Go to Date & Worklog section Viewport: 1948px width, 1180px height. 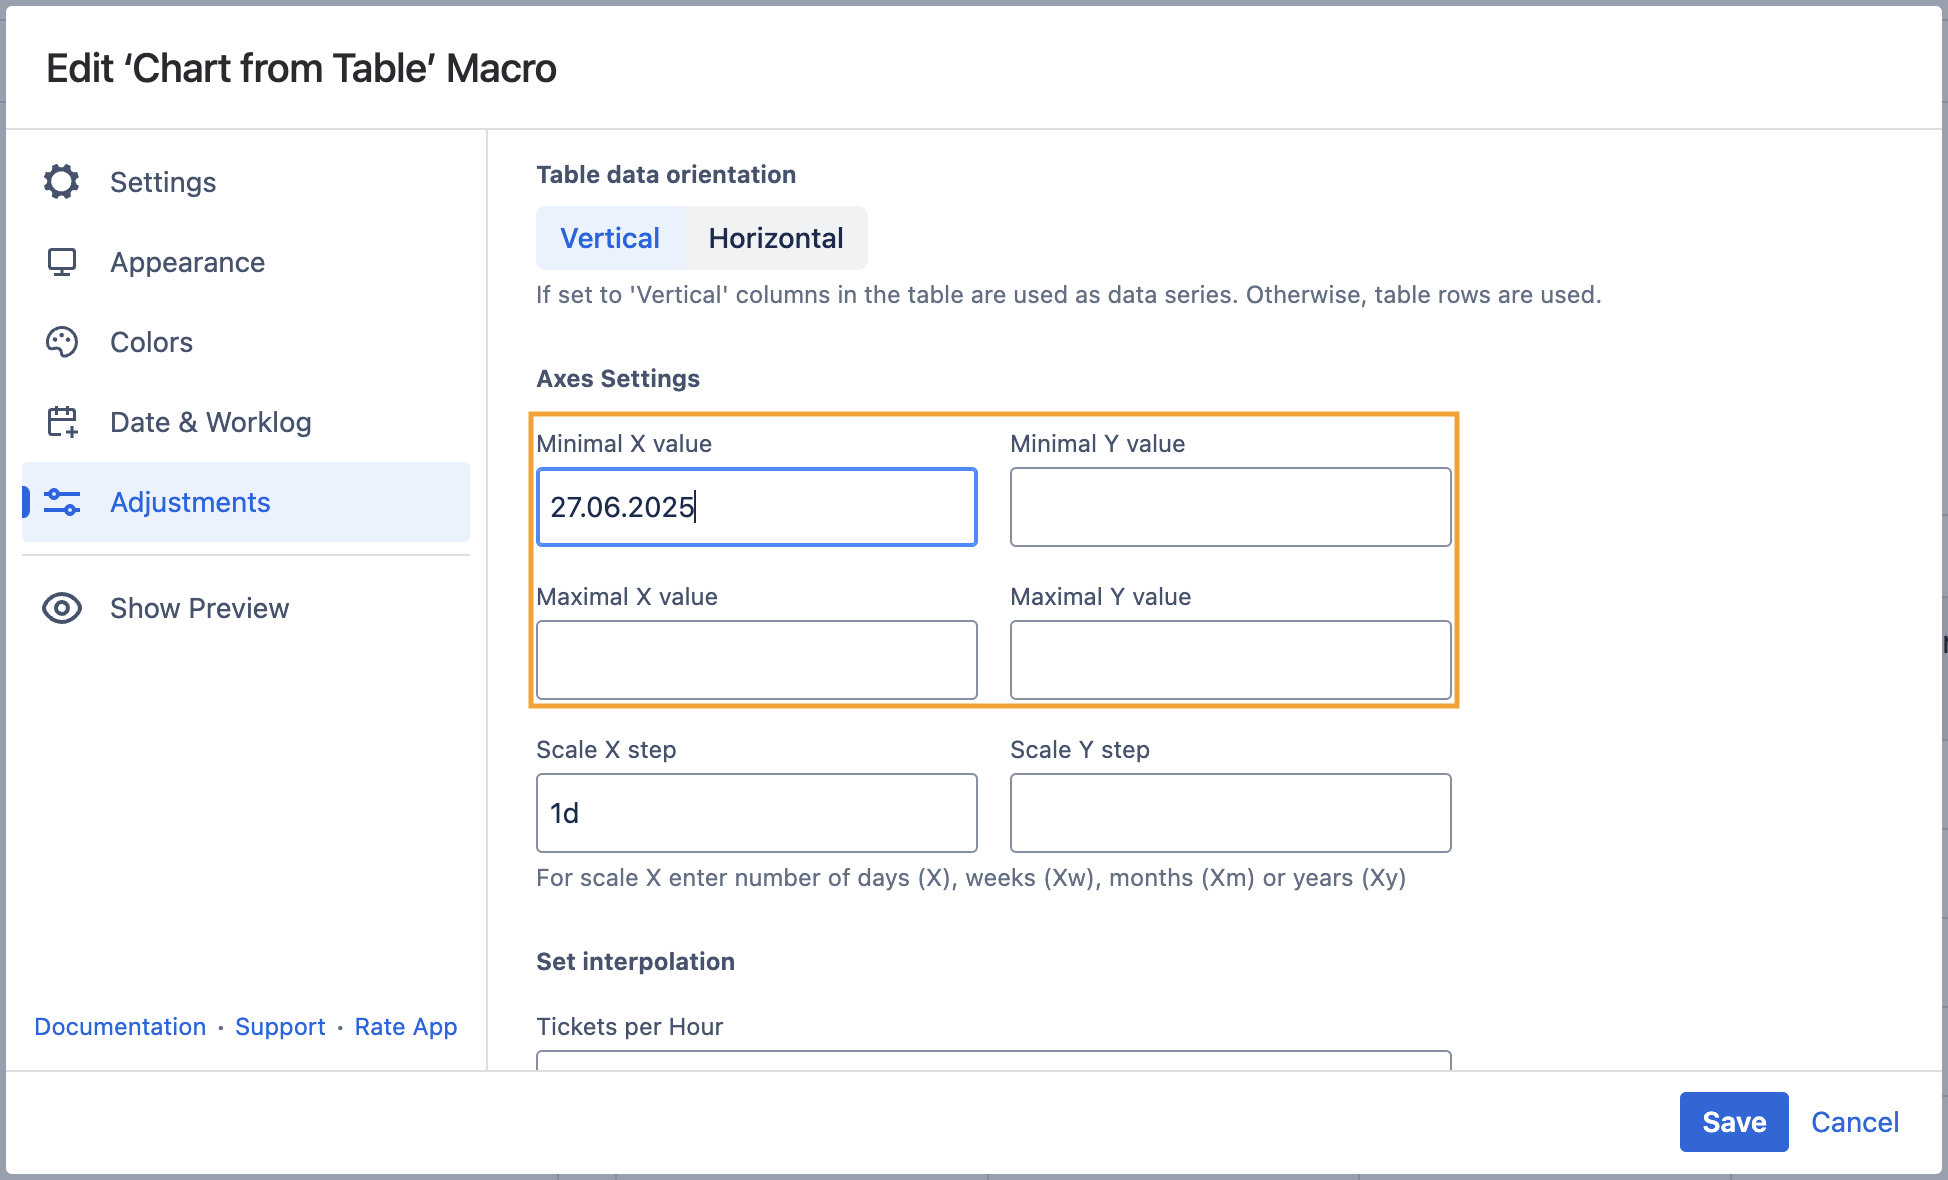point(210,422)
